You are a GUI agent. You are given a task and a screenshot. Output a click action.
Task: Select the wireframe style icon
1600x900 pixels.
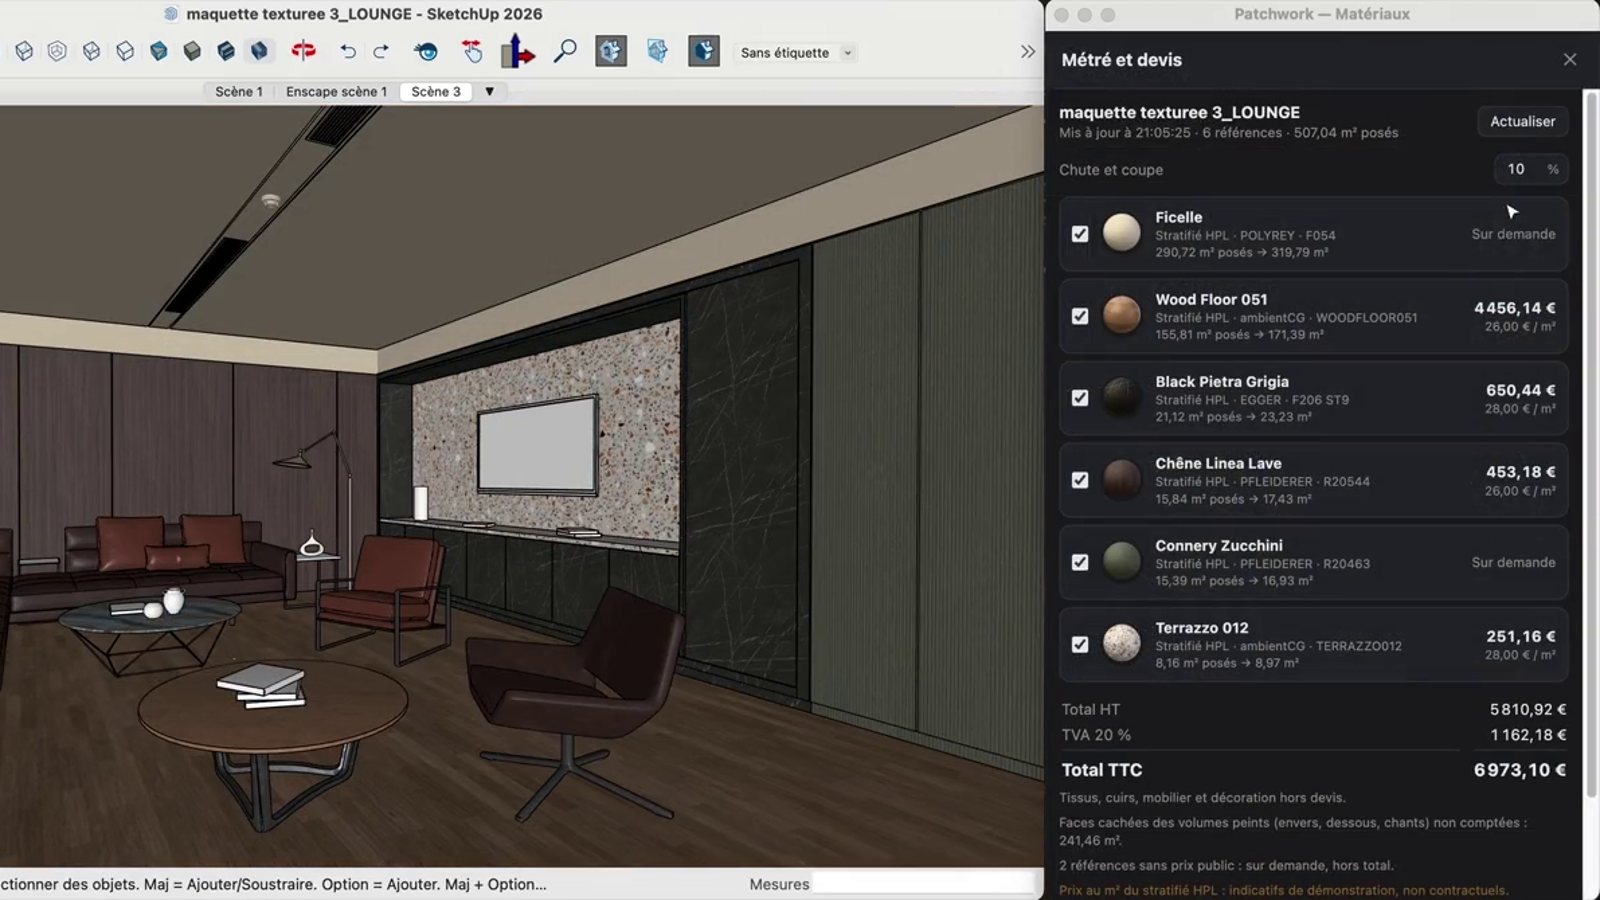pos(91,51)
